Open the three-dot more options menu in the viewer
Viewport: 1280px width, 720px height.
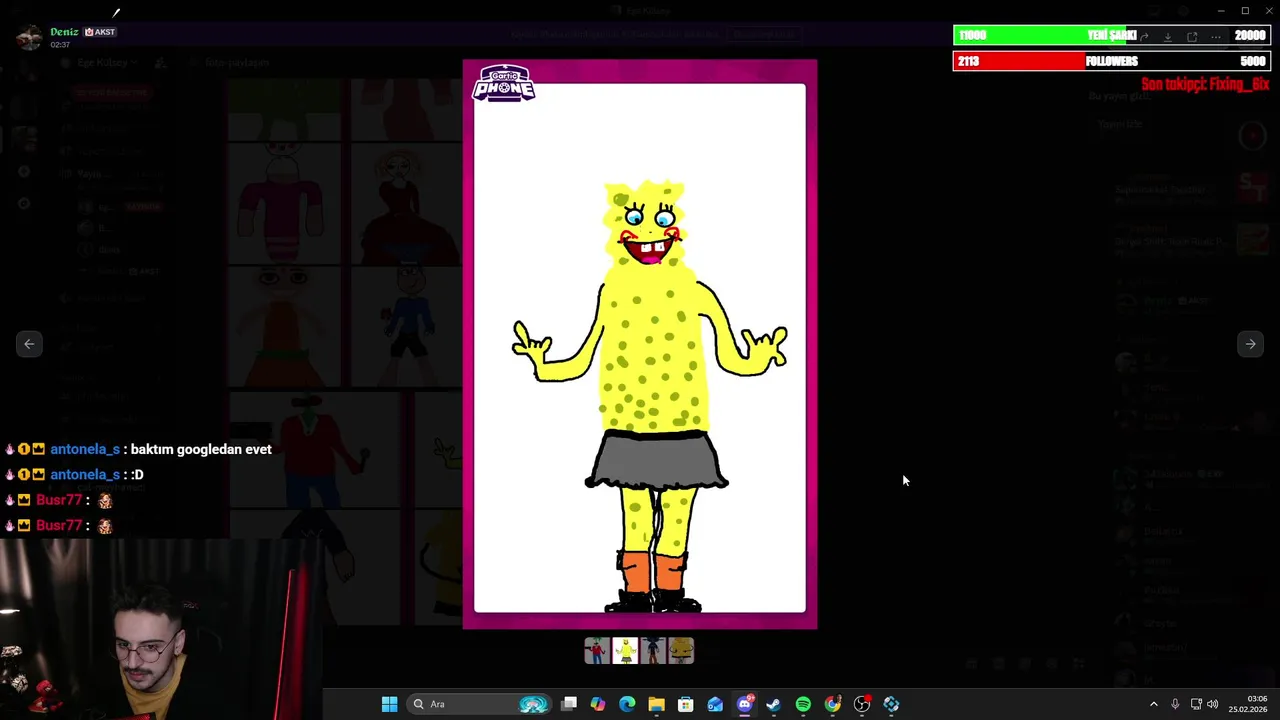click(1216, 36)
